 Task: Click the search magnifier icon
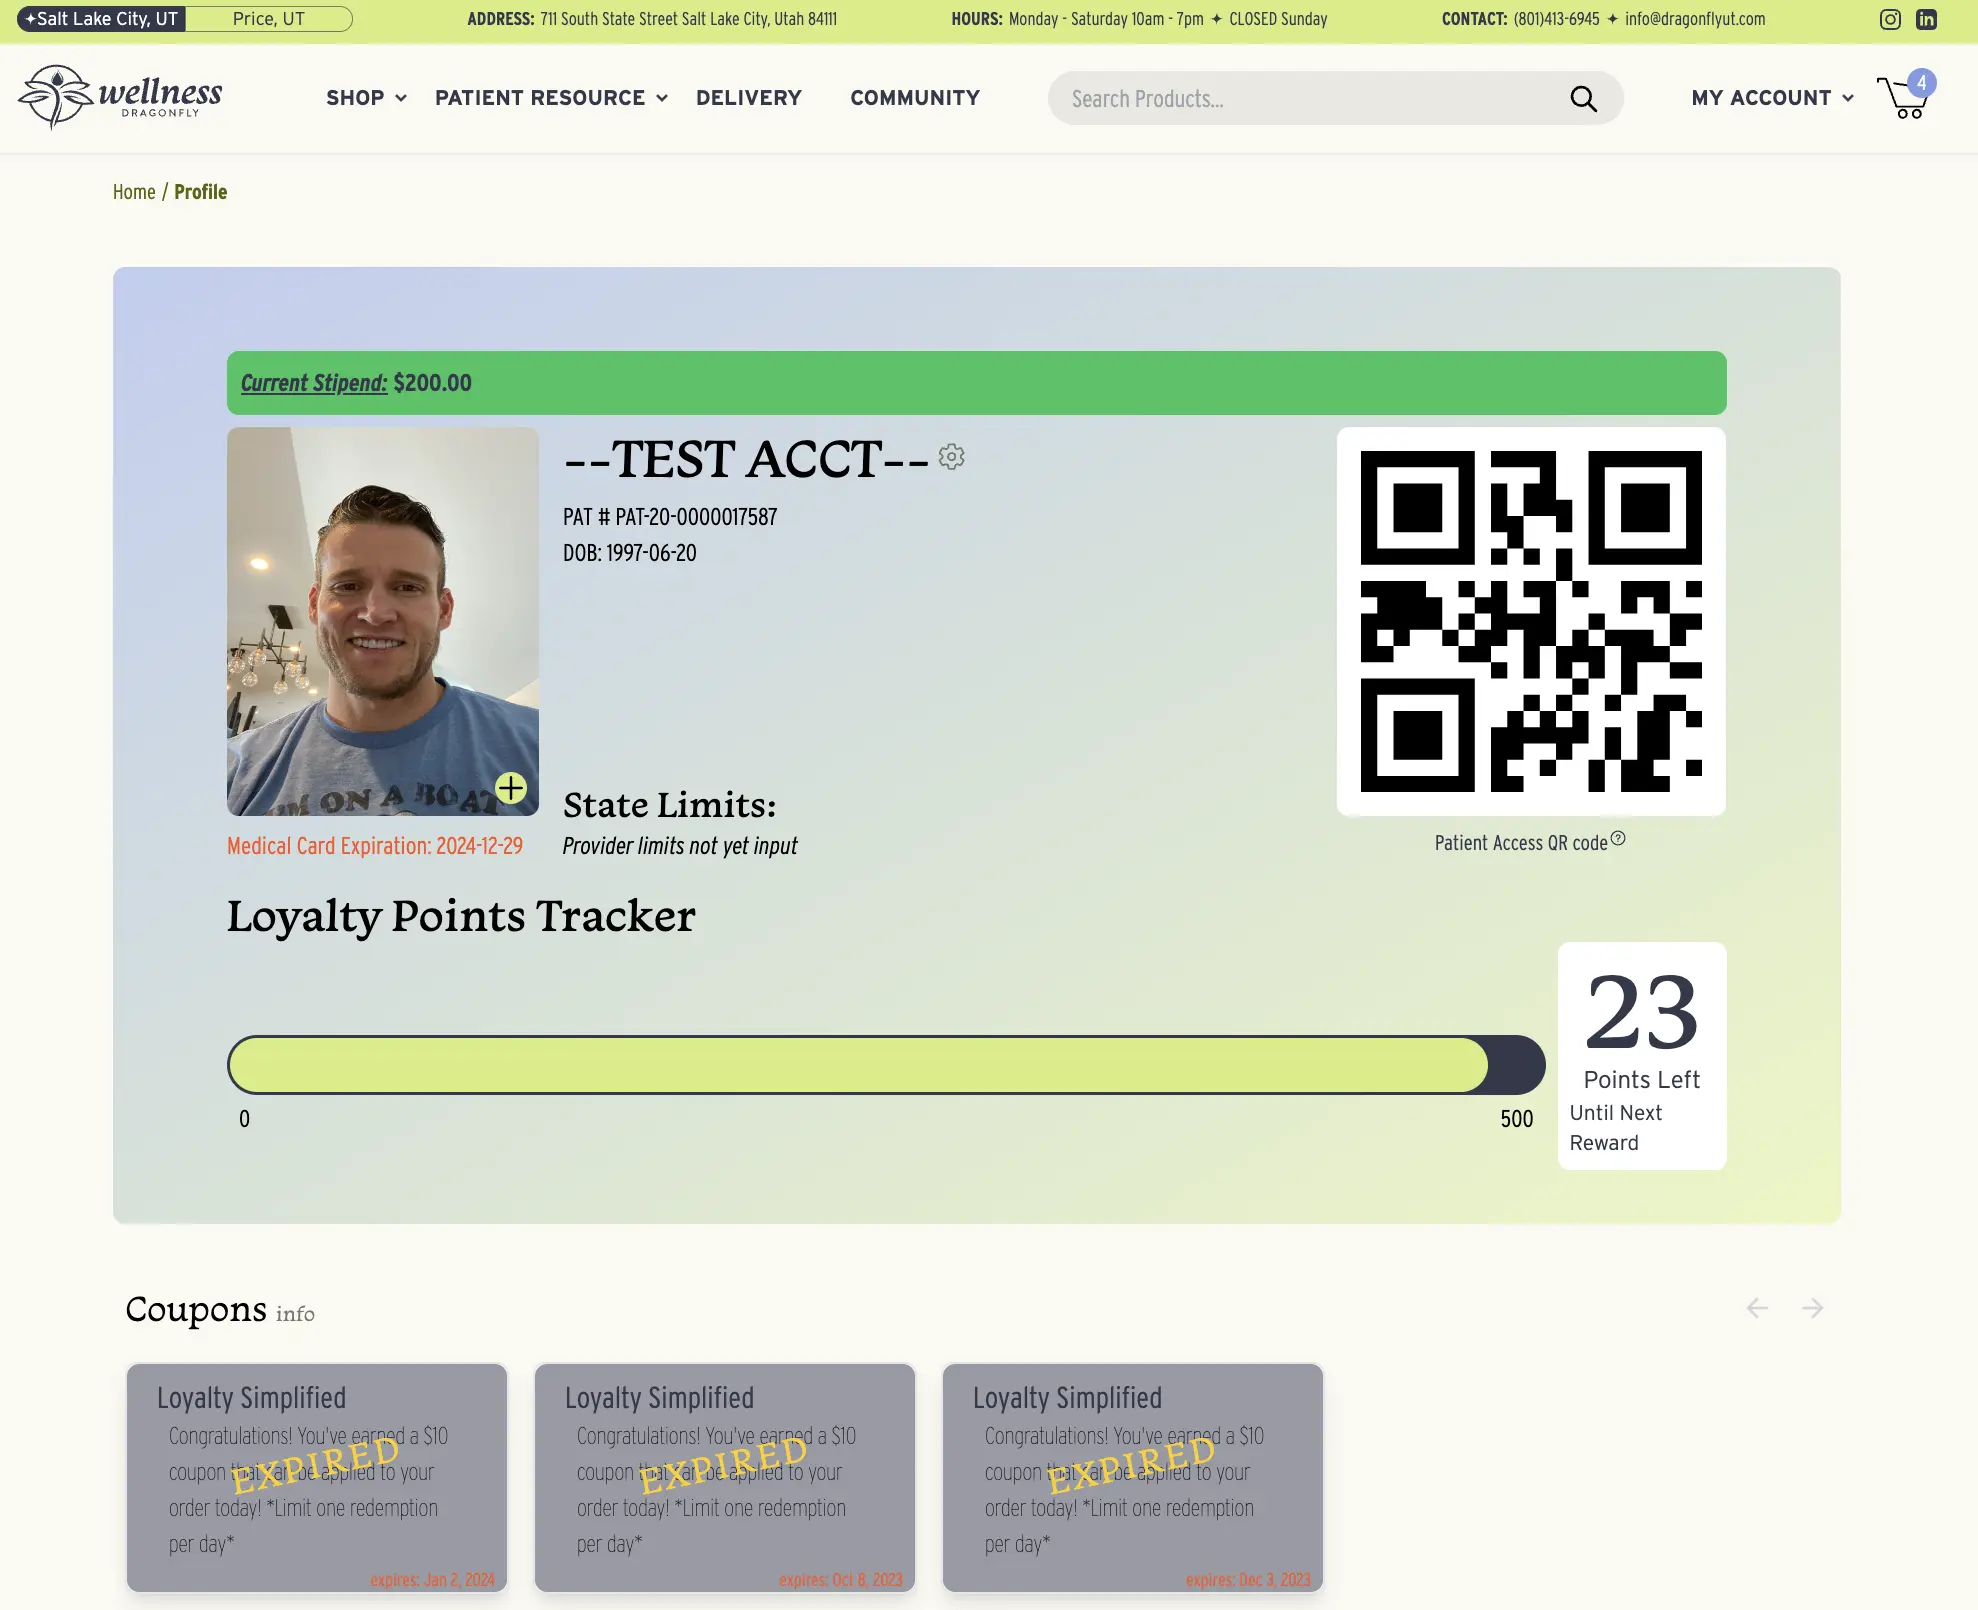[1583, 98]
